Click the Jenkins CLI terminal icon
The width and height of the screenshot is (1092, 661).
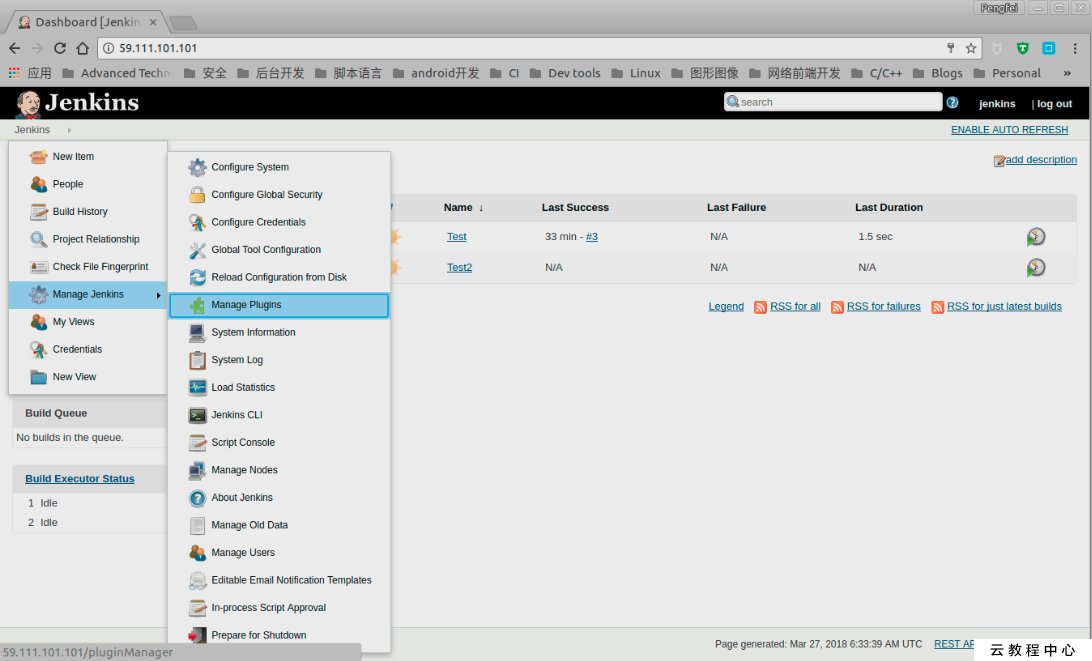pos(198,415)
